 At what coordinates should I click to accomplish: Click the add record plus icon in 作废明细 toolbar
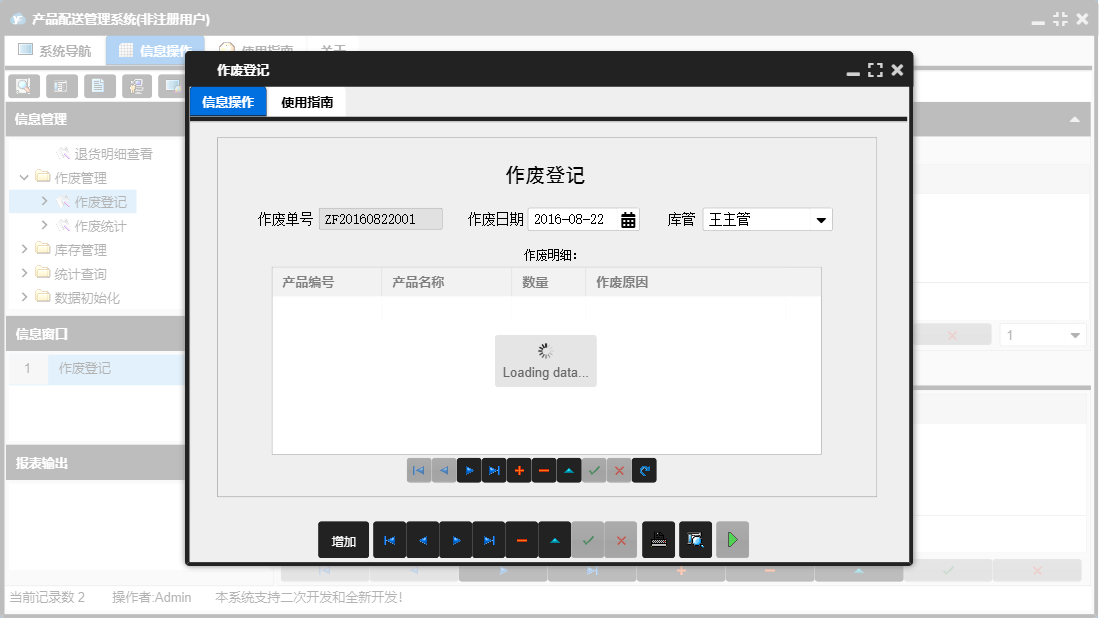519,470
